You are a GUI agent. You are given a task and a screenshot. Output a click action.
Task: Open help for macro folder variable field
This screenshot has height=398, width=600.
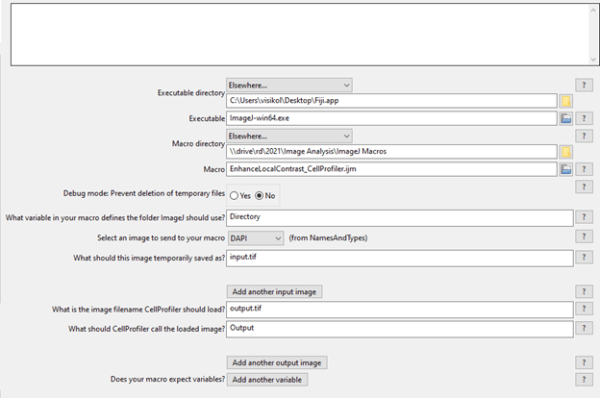584,217
